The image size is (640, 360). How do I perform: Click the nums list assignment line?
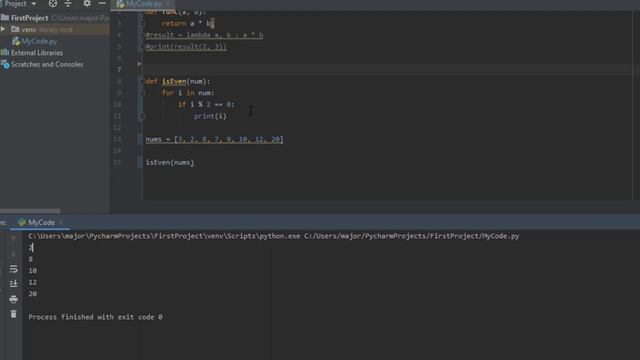[x=214, y=140]
